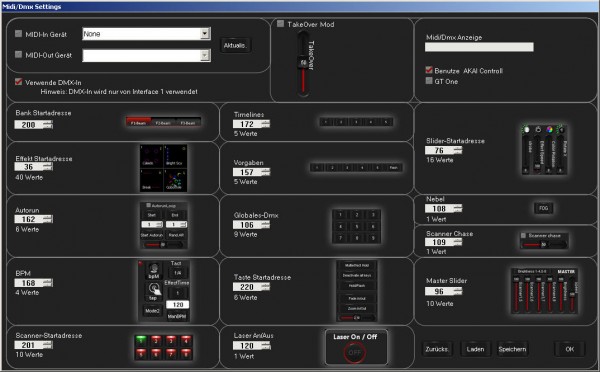
Task: Select the colorful bottom-right effect thumbnail
Action: 176,180
